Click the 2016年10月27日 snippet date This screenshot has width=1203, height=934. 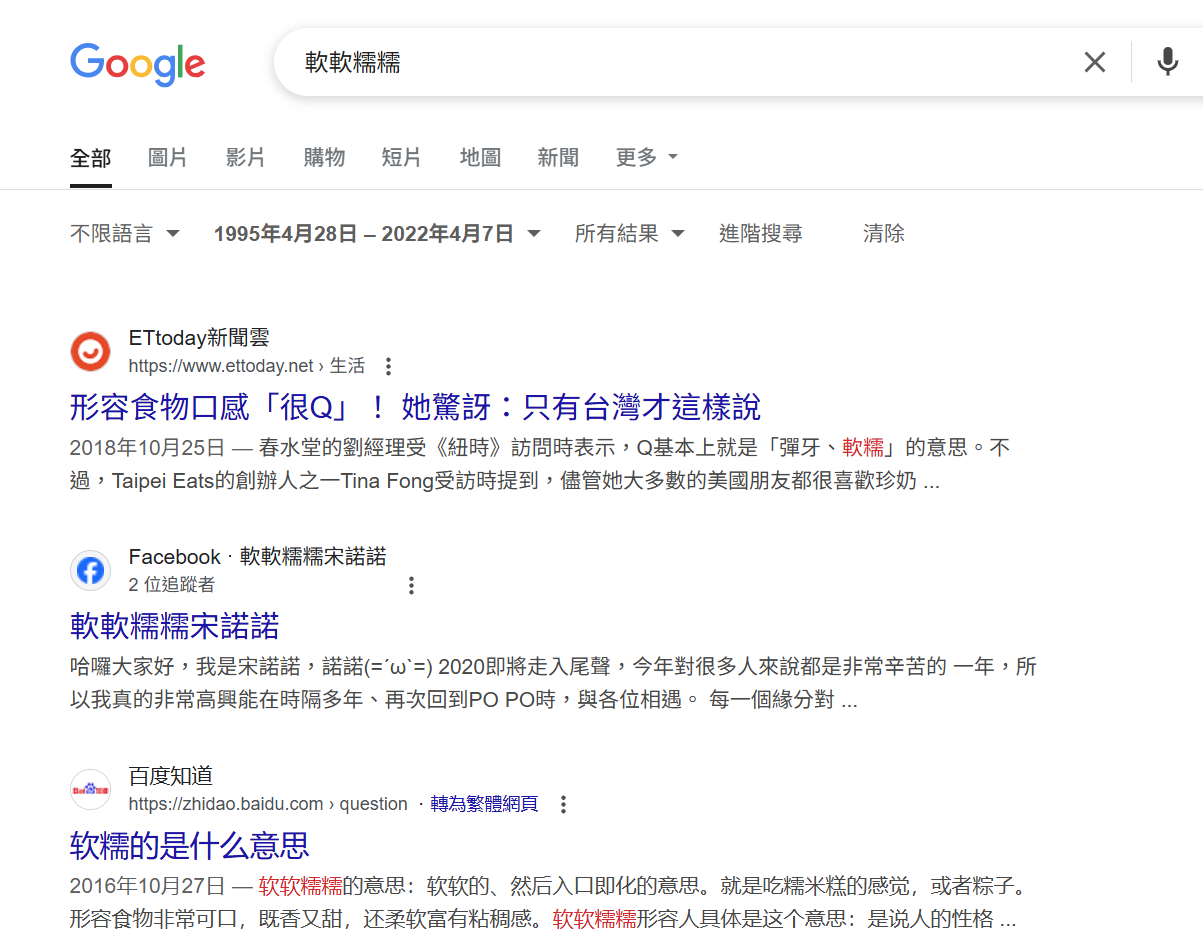tap(147, 886)
